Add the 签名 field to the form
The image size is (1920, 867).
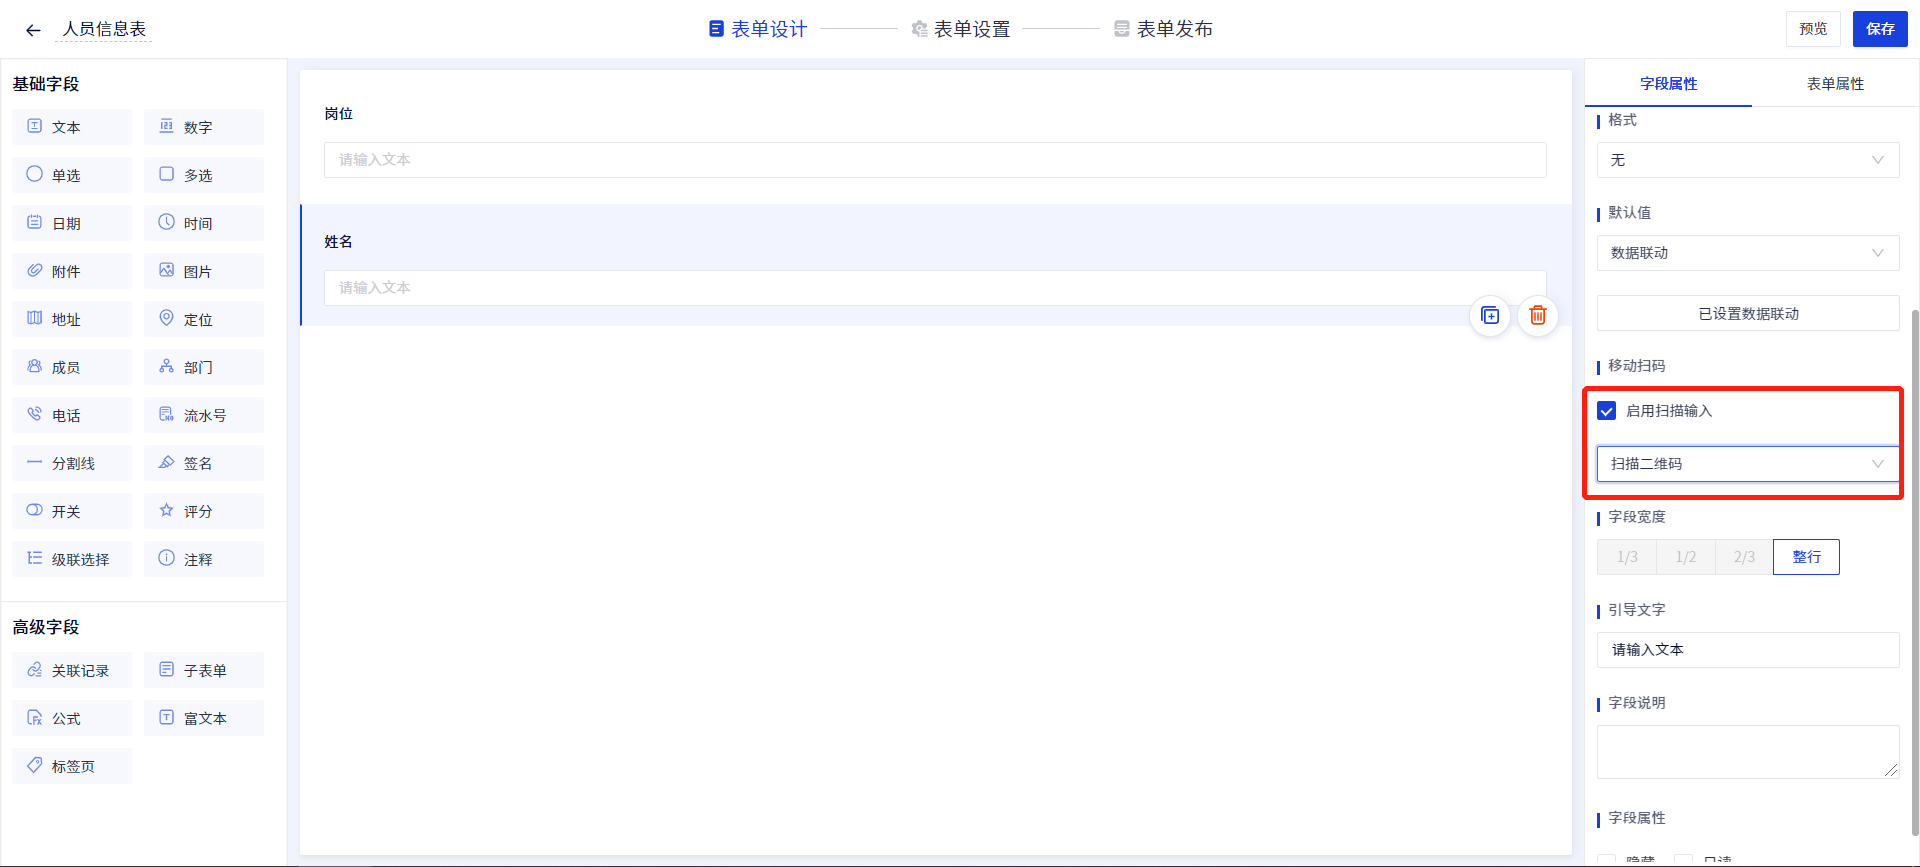tap(204, 463)
